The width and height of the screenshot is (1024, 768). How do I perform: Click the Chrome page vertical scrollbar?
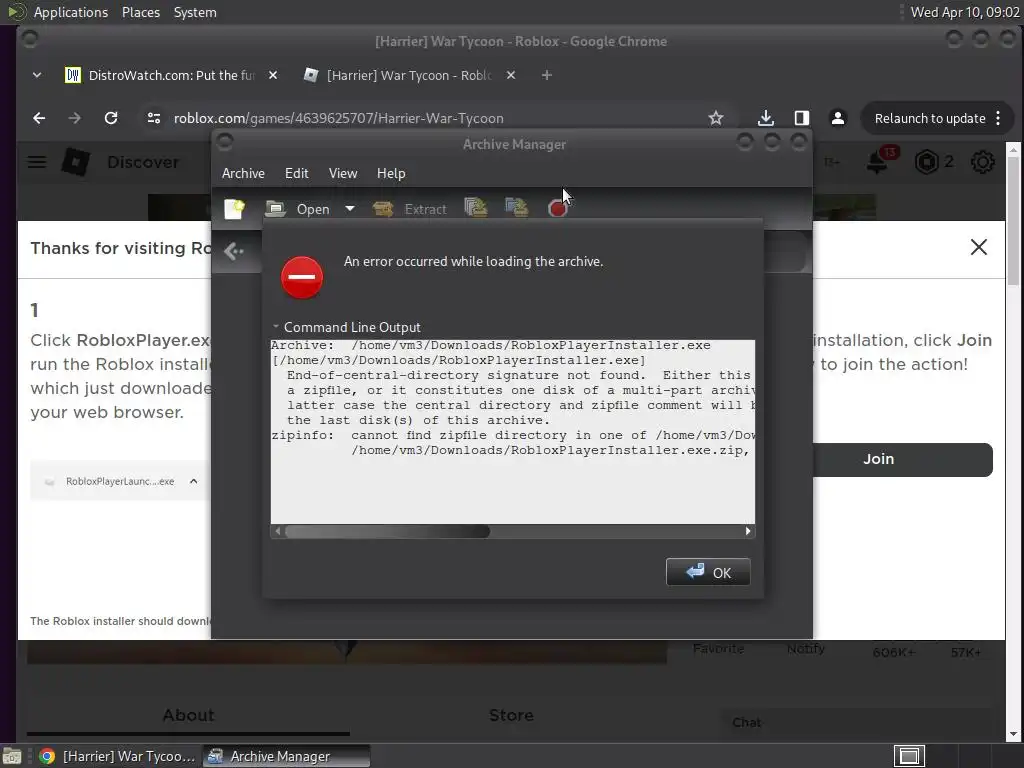pos(1013,221)
